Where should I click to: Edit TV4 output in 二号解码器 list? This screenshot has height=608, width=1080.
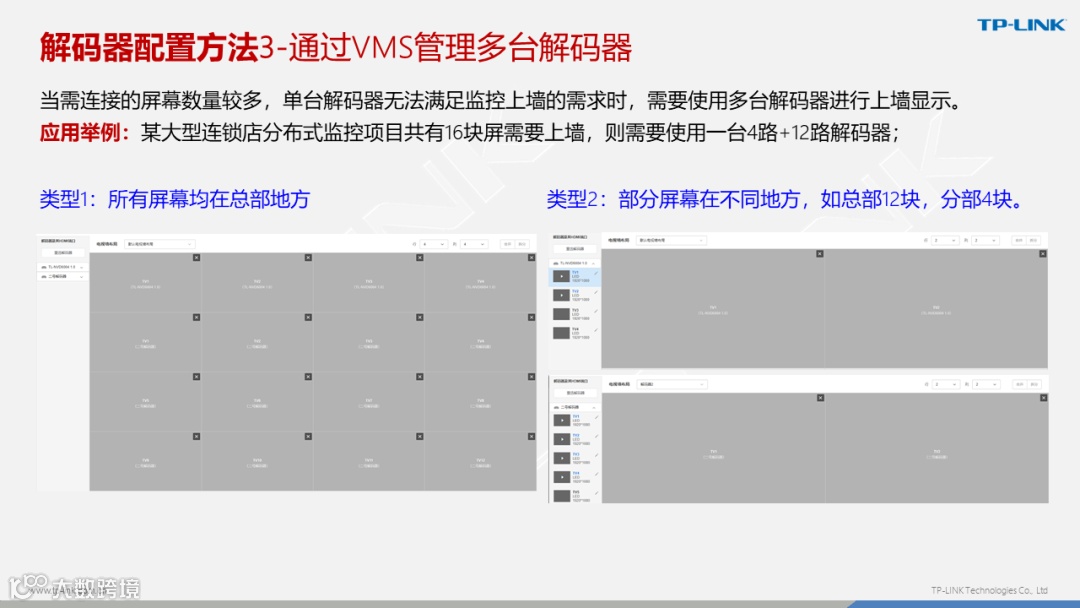tap(596, 474)
